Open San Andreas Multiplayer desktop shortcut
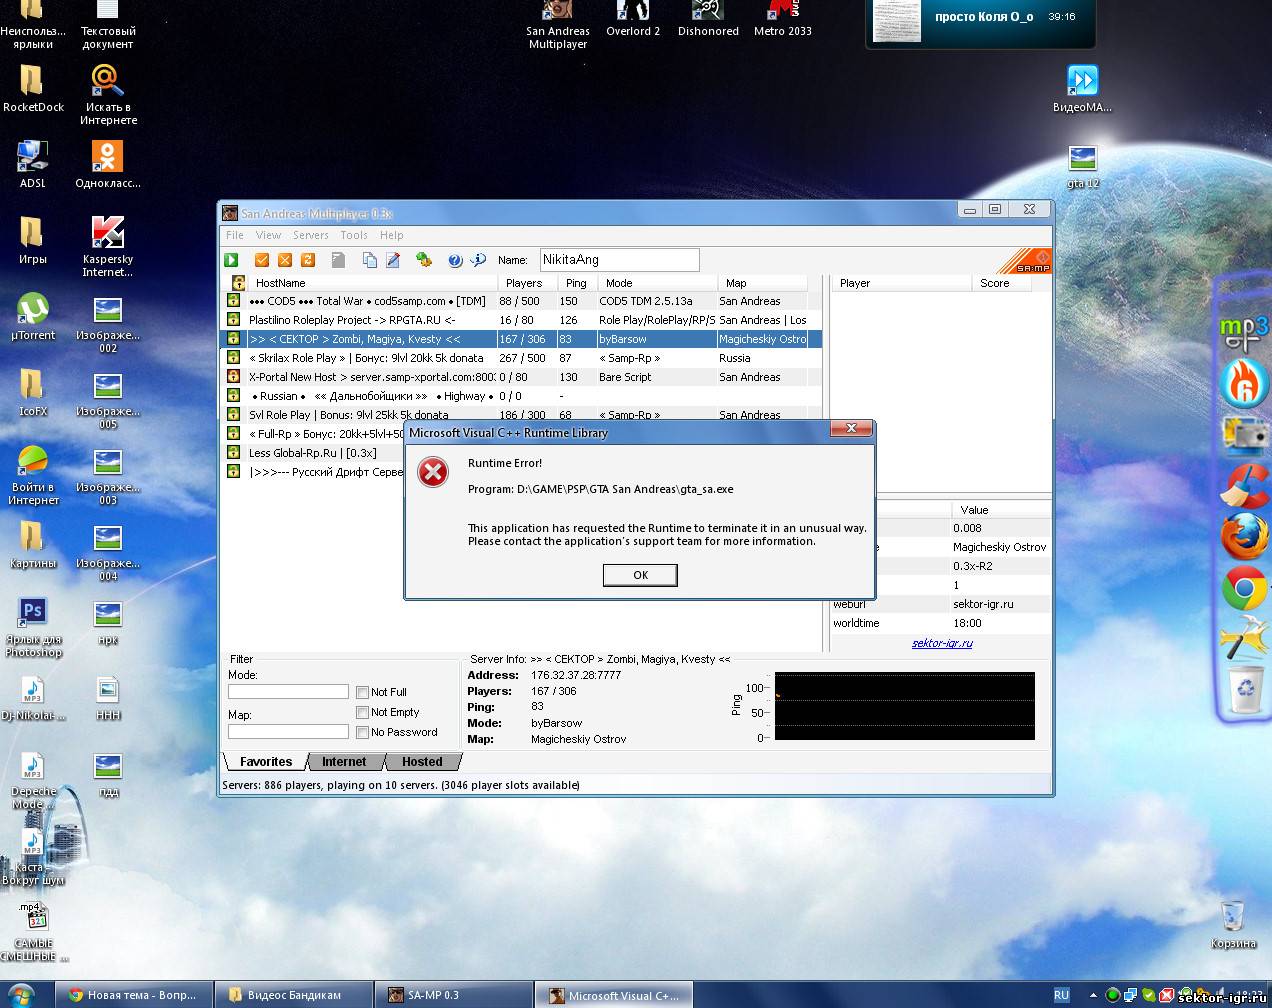Screen dimensions: 1272x1008 (x=558, y=24)
